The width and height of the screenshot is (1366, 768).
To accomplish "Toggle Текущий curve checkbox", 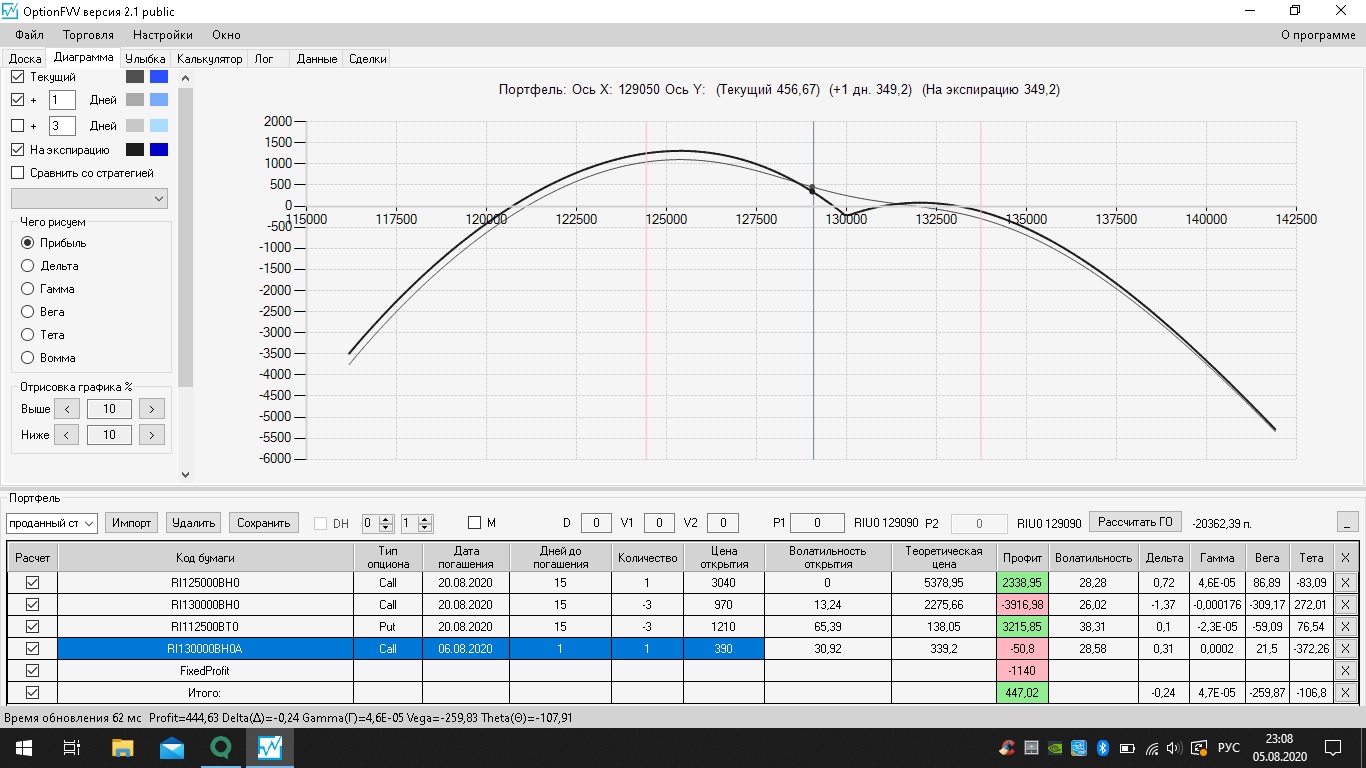I will 17,76.
